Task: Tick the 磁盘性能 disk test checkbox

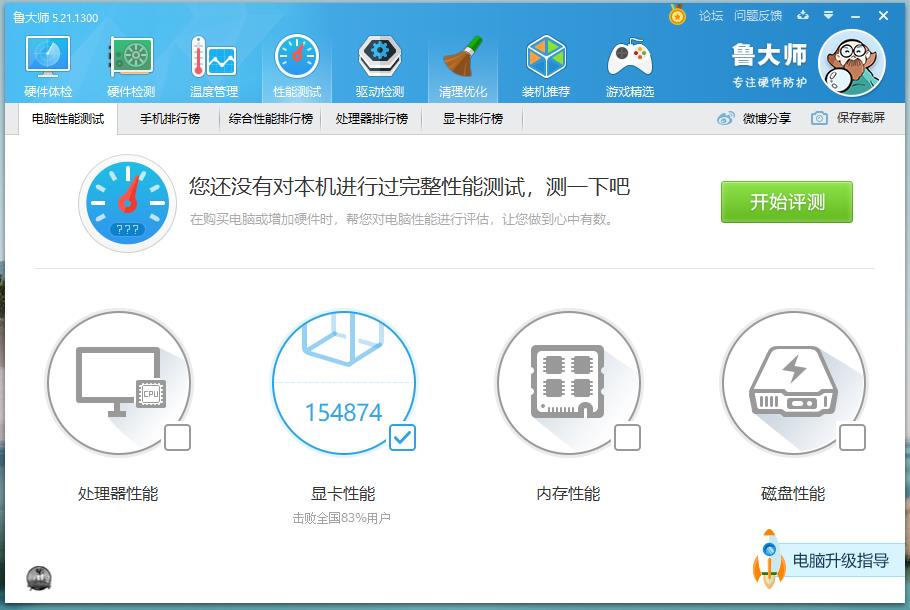Action: click(x=853, y=437)
